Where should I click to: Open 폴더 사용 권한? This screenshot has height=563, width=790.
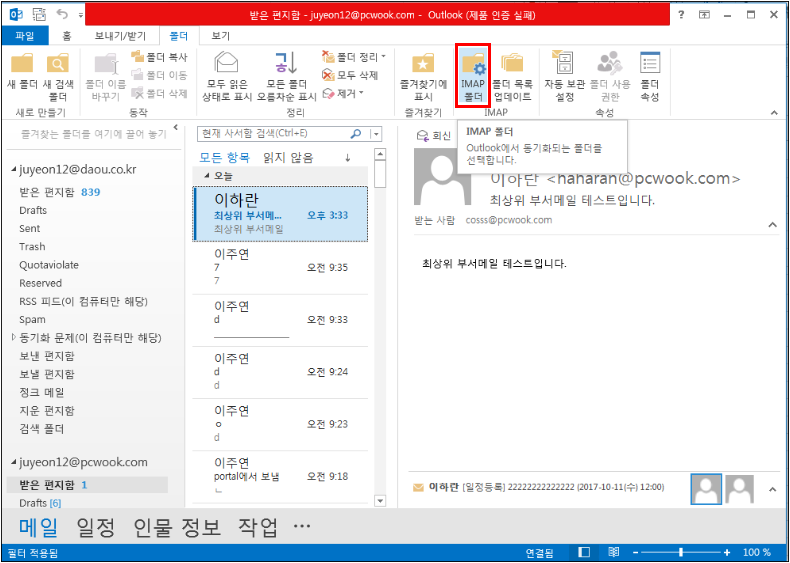pos(610,76)
